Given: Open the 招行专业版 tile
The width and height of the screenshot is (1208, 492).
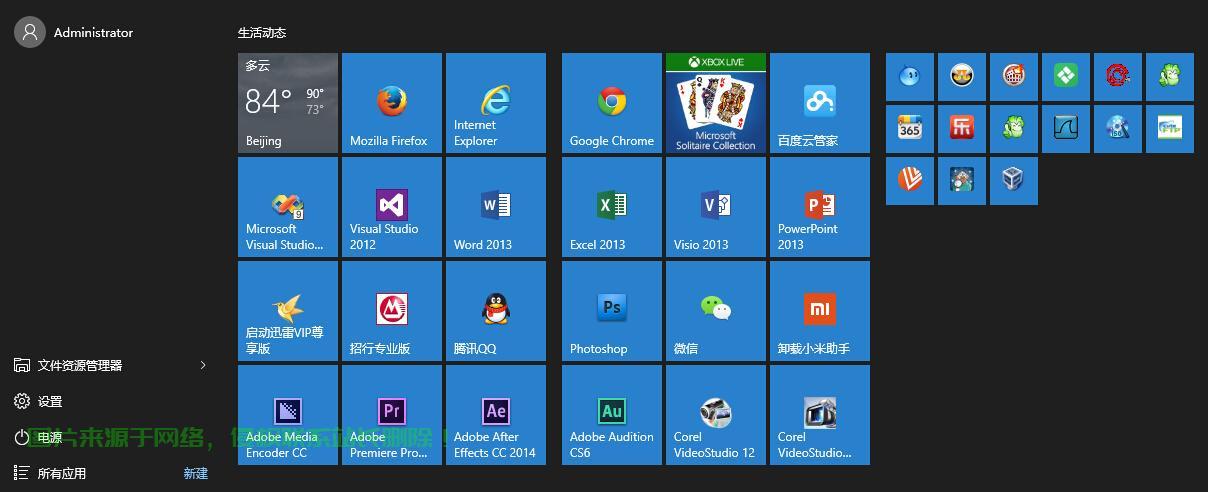Looking at the screenshot, I should (x=392, y=311).
